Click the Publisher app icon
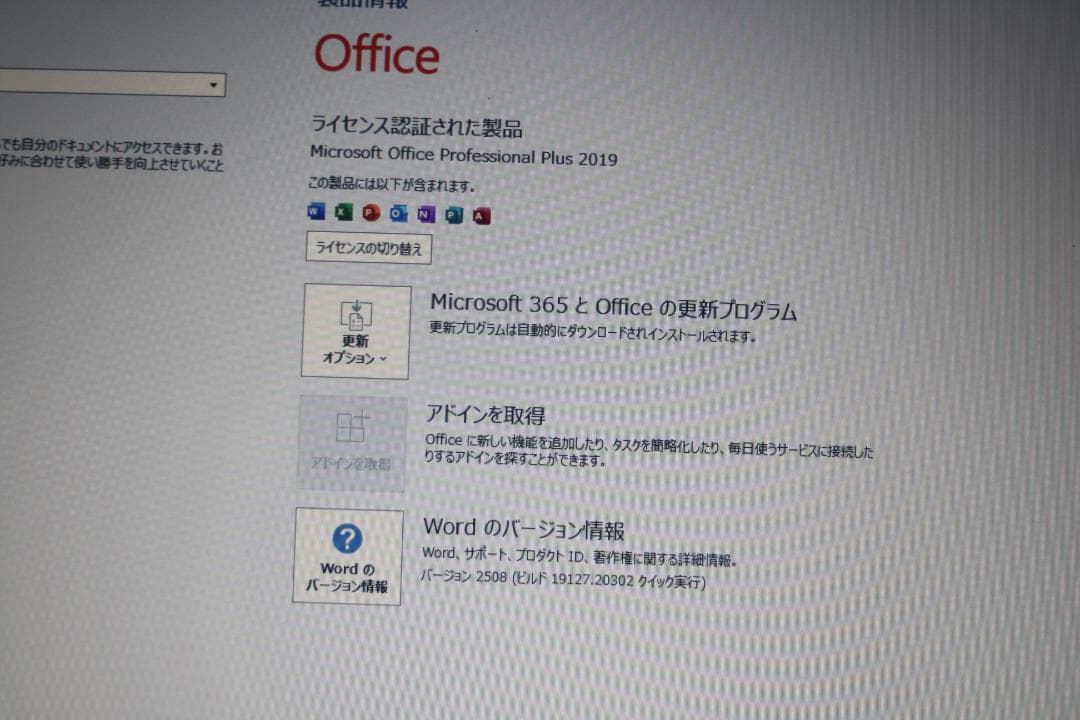The height and width of the screenshot is (720, 1080). pos(453,216)
